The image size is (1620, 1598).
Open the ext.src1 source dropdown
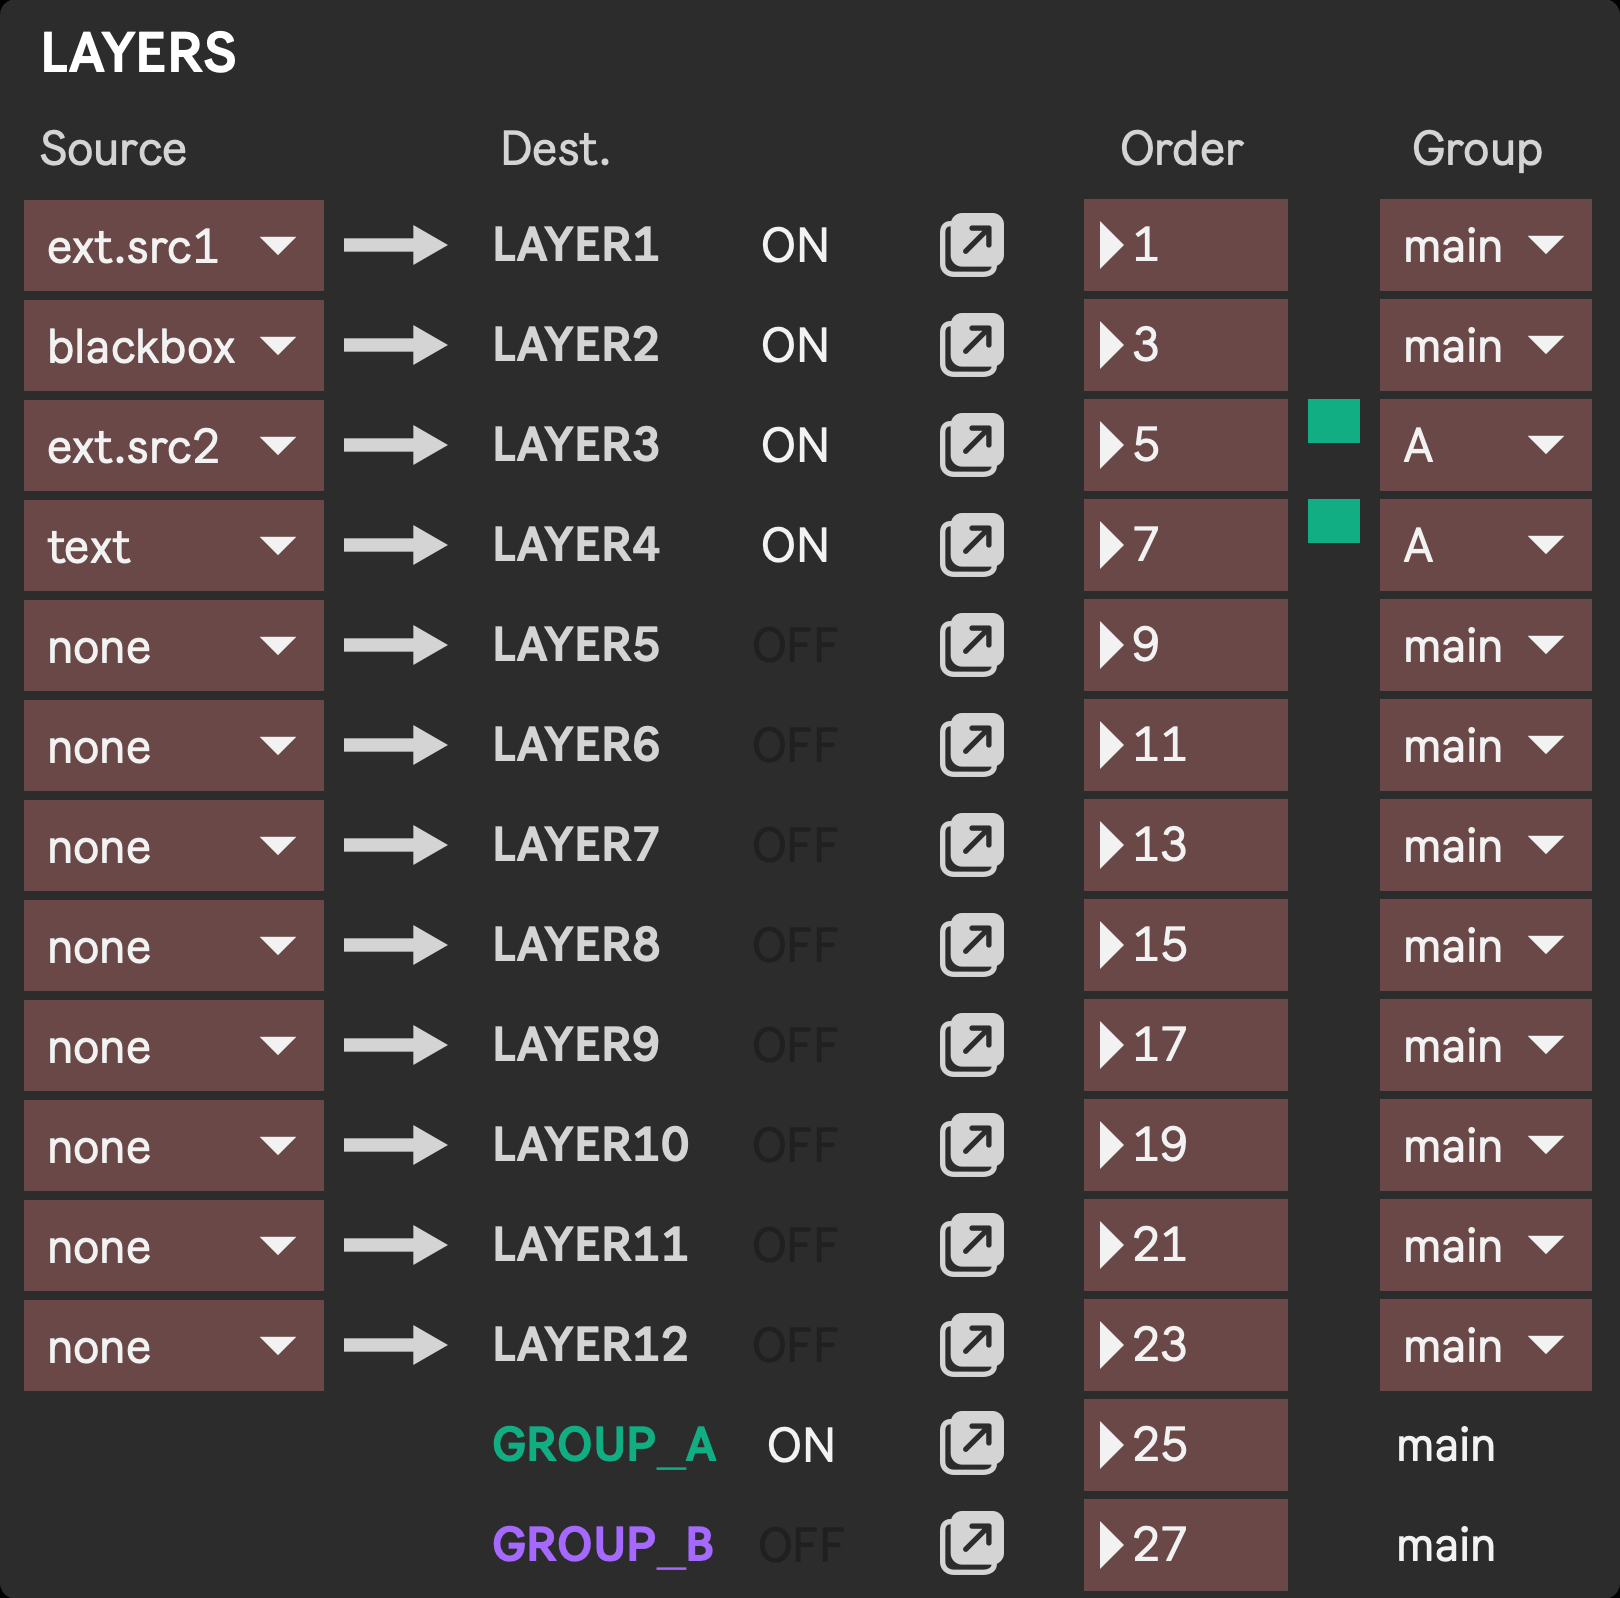pos(174,246)
